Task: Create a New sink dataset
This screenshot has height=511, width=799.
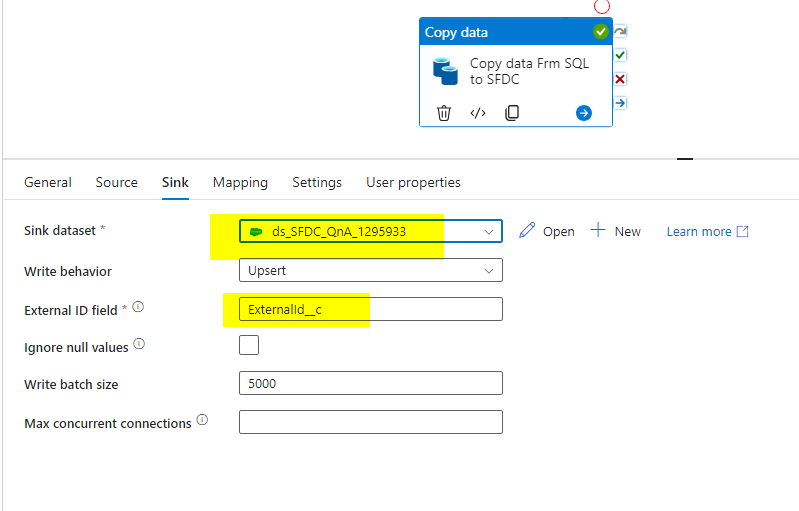Action: (x=616, y=231)
